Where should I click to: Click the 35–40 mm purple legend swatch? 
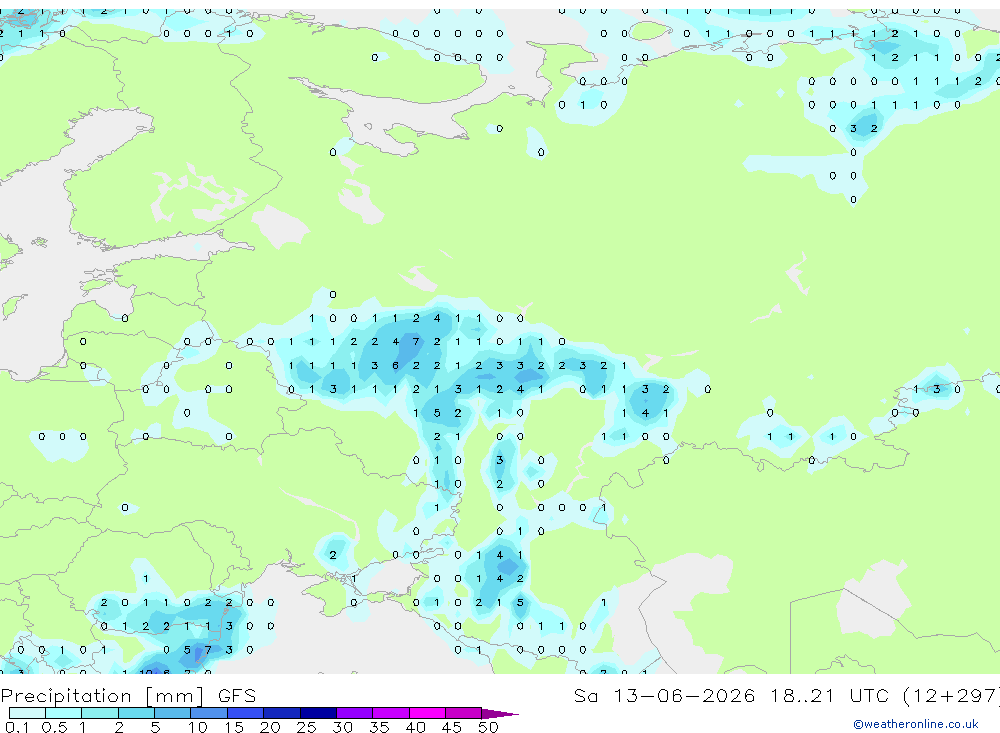coord(391,713)
